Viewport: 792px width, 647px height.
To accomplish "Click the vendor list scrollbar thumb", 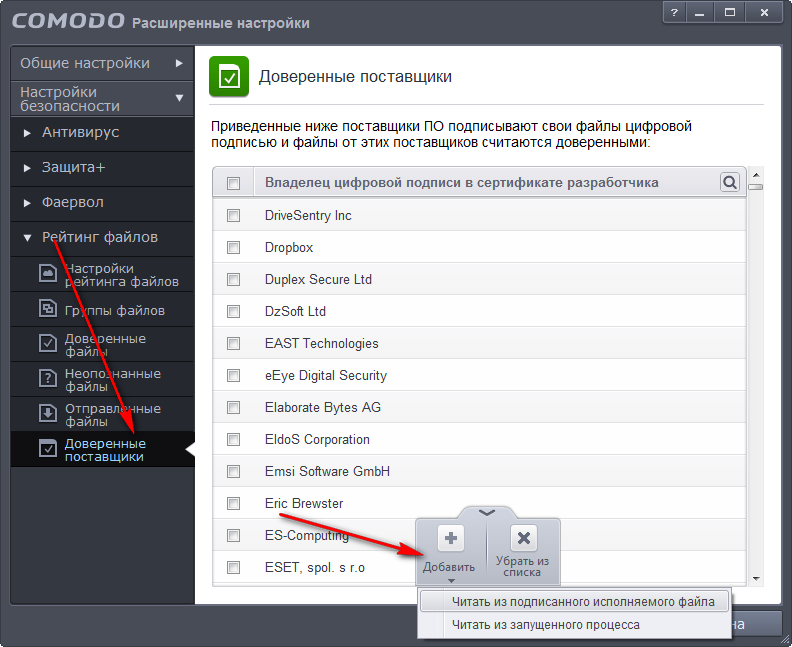I will click(x=756, y=187).
